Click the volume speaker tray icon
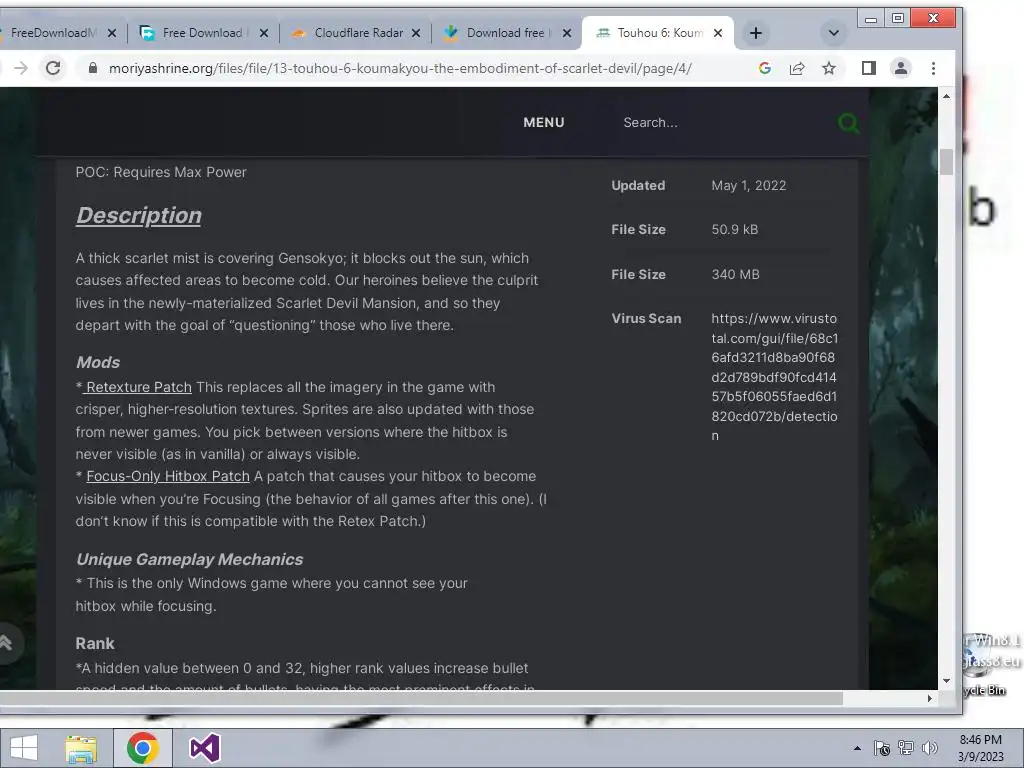This screenshot has height=768, width=1024. pos(929,748)
